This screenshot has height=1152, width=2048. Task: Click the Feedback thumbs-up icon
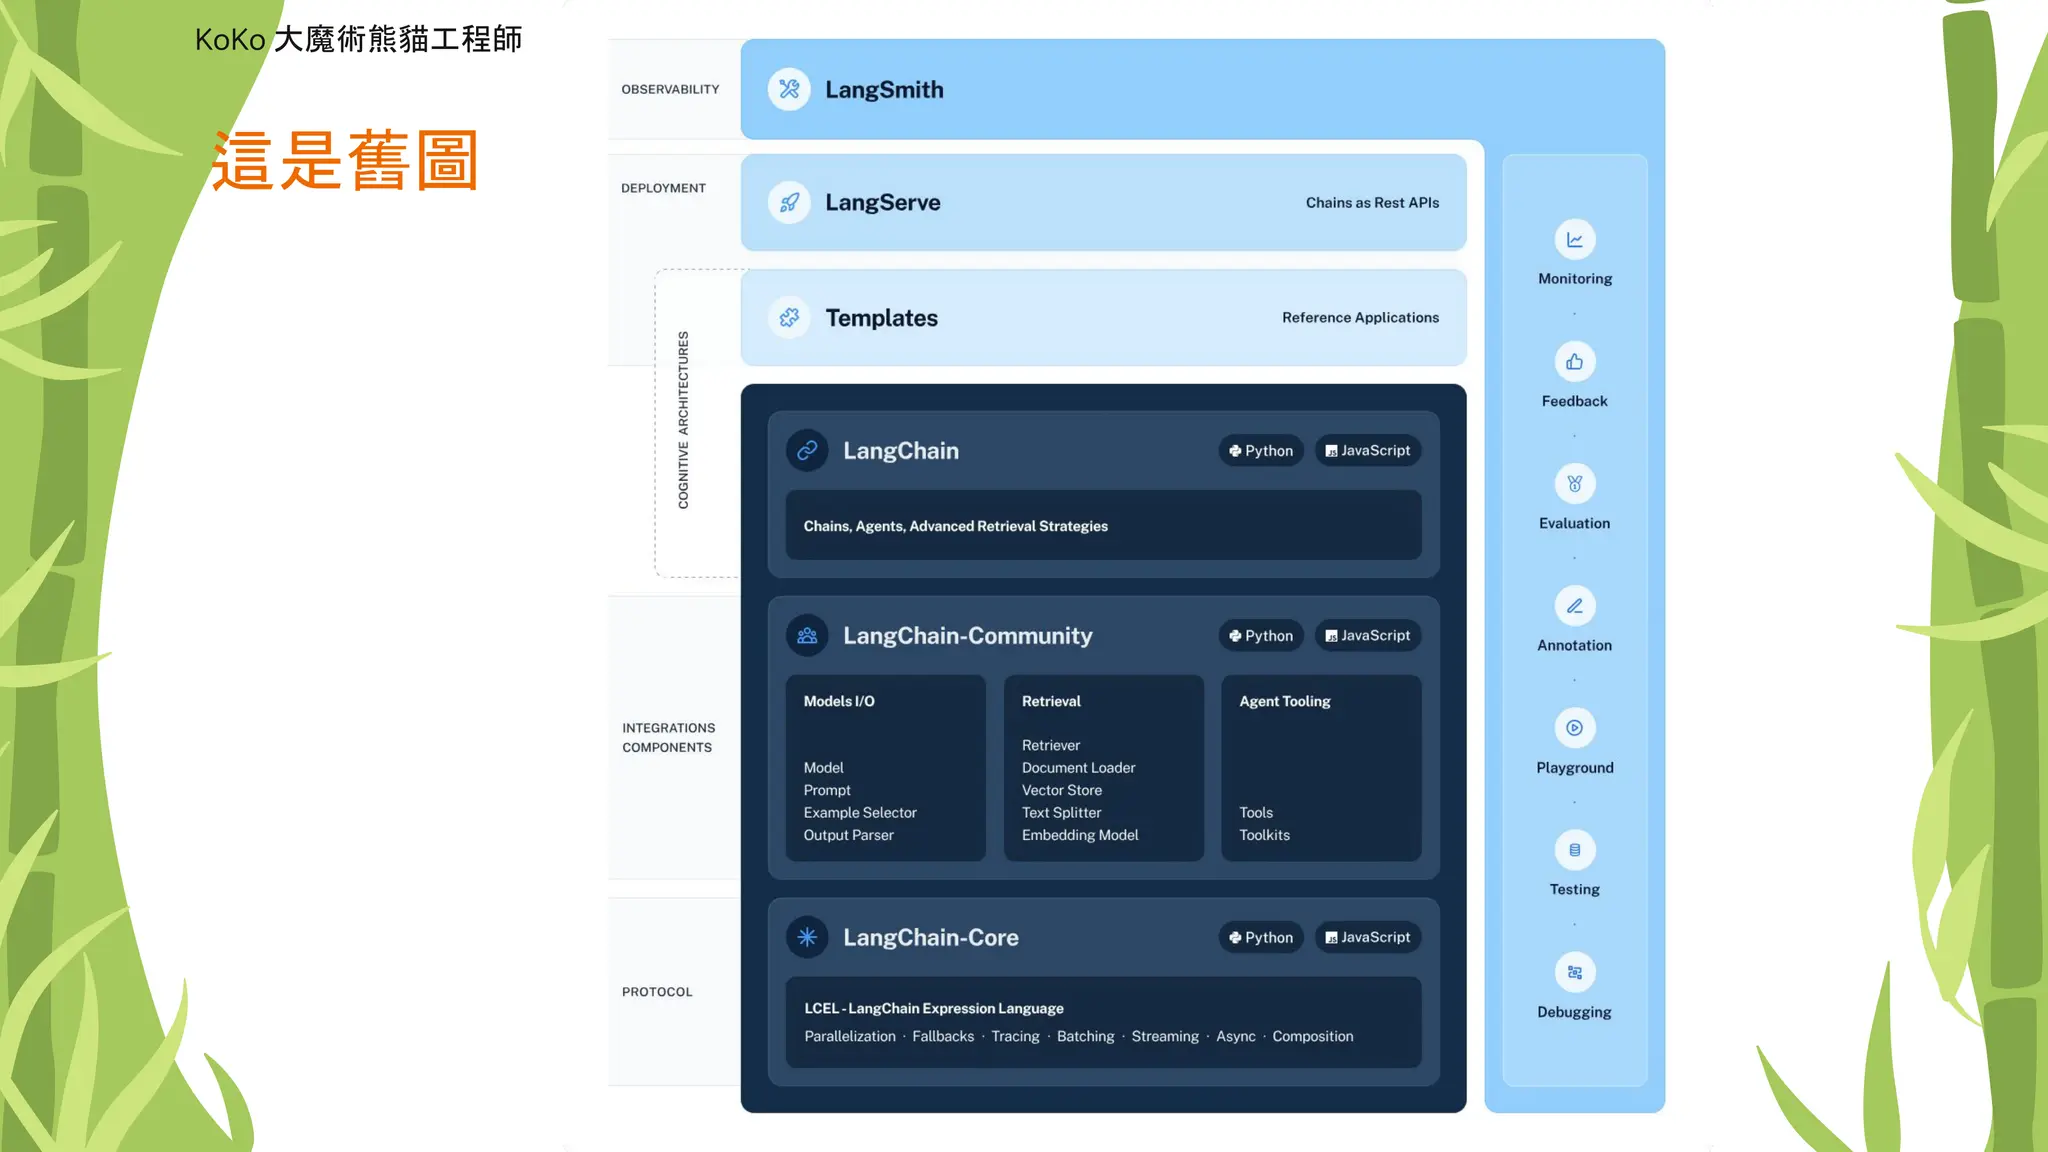point(1574,362)
